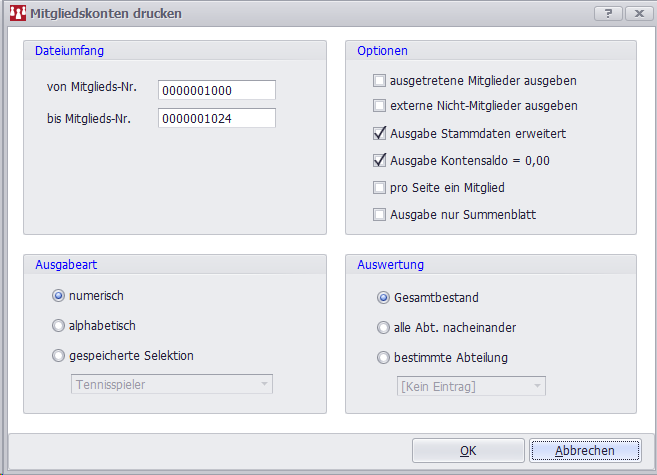Open the Tennisspieler selection dropdown

(x=171, y=384)
